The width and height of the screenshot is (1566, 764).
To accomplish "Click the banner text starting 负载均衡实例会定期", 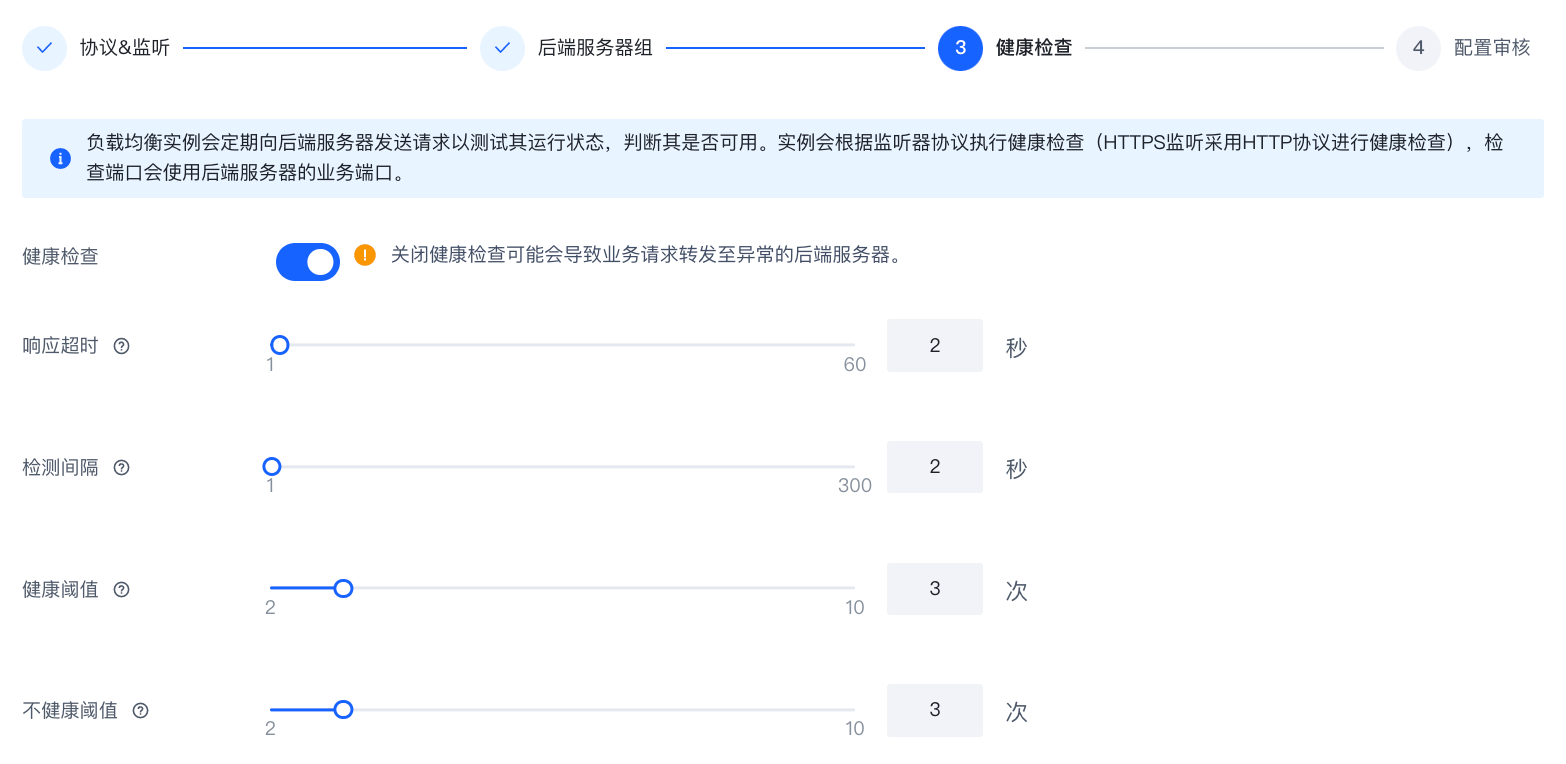I will (x=795, y=157).
